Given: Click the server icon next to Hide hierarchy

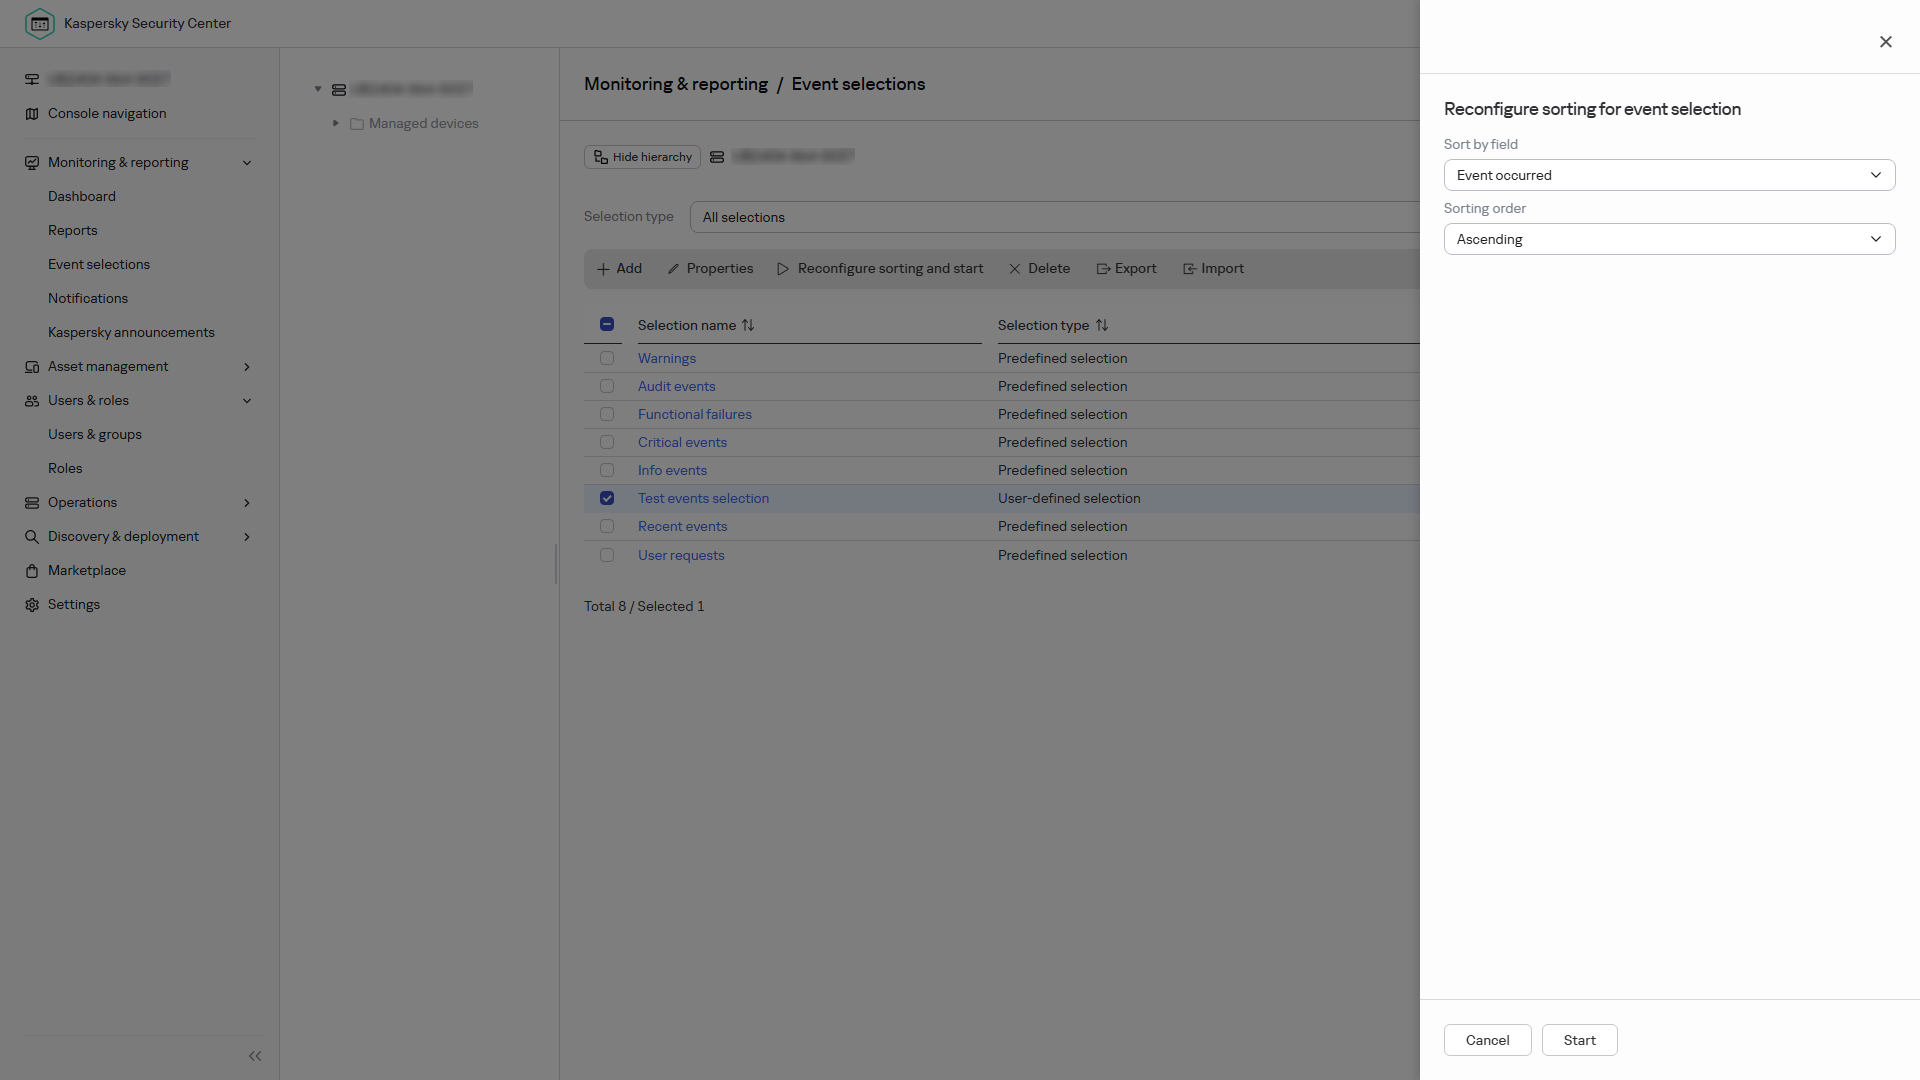Looking at the screenshot, I should coord(717,157).
